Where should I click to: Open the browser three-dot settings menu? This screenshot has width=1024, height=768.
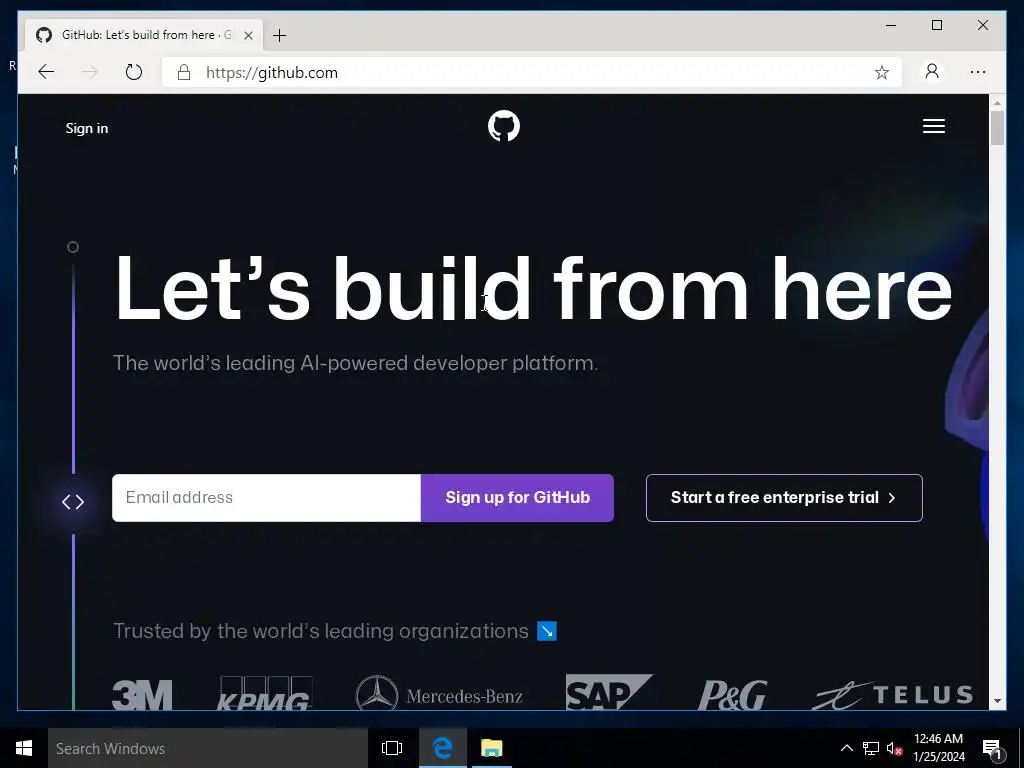(978, 72)
